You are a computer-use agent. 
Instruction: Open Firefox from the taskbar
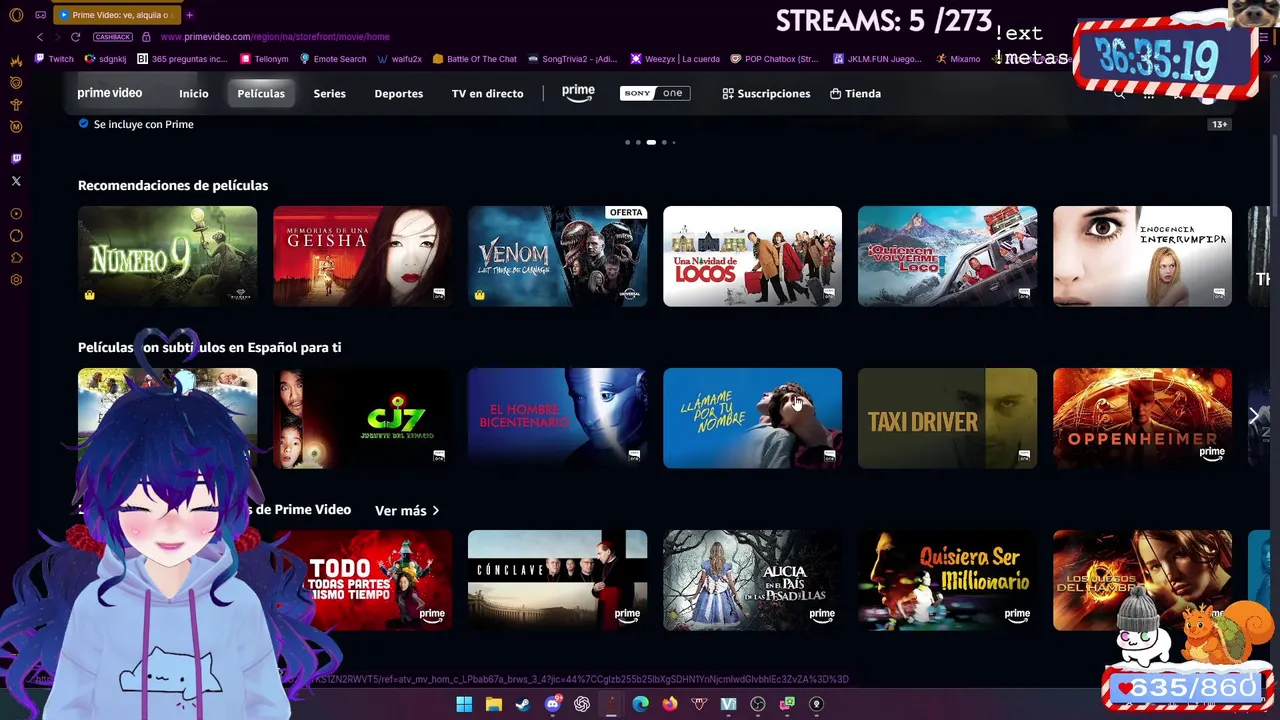tap(670, 704)
